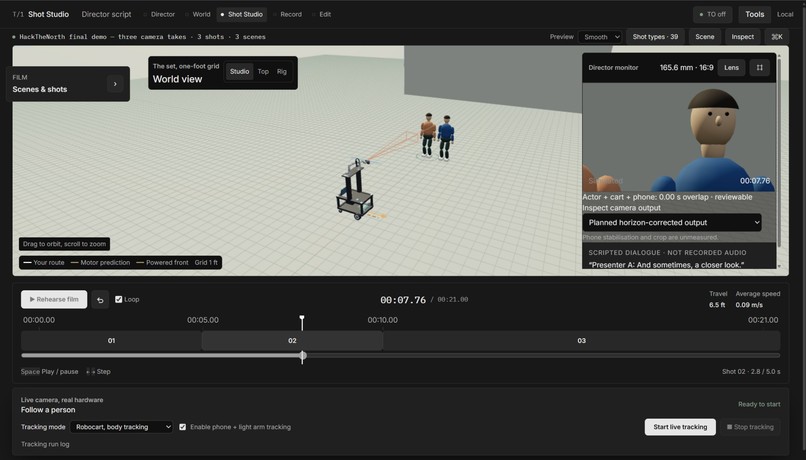Screen dimensions: 806x460
Task: Click the Rehearse film button
Action: [54, 300]
